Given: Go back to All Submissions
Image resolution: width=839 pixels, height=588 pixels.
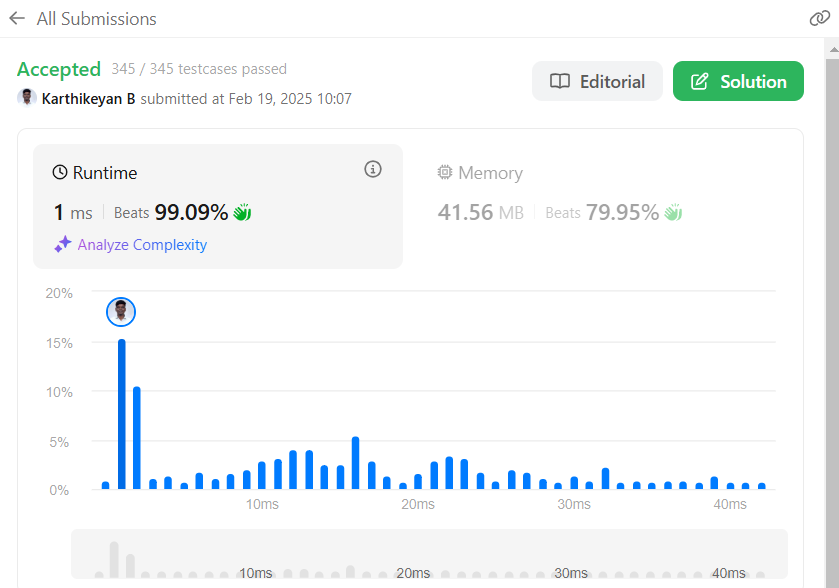Looking at the screenshot, I should pyautogui.click(x=96, y=18).
